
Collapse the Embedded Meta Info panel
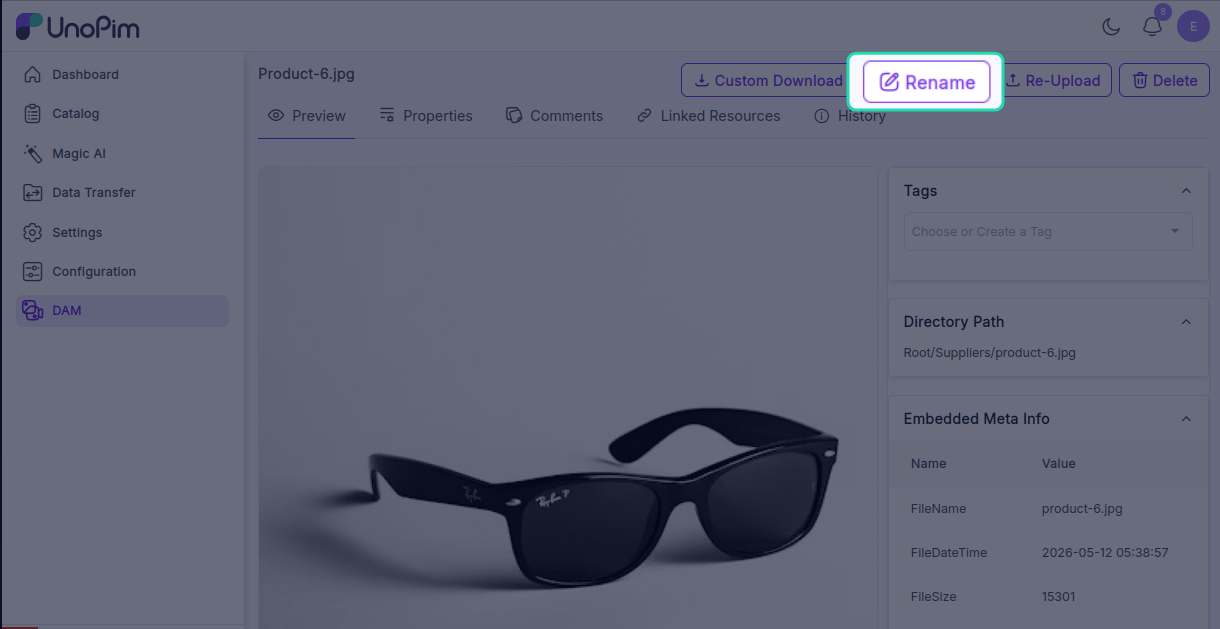(1186, 419)
